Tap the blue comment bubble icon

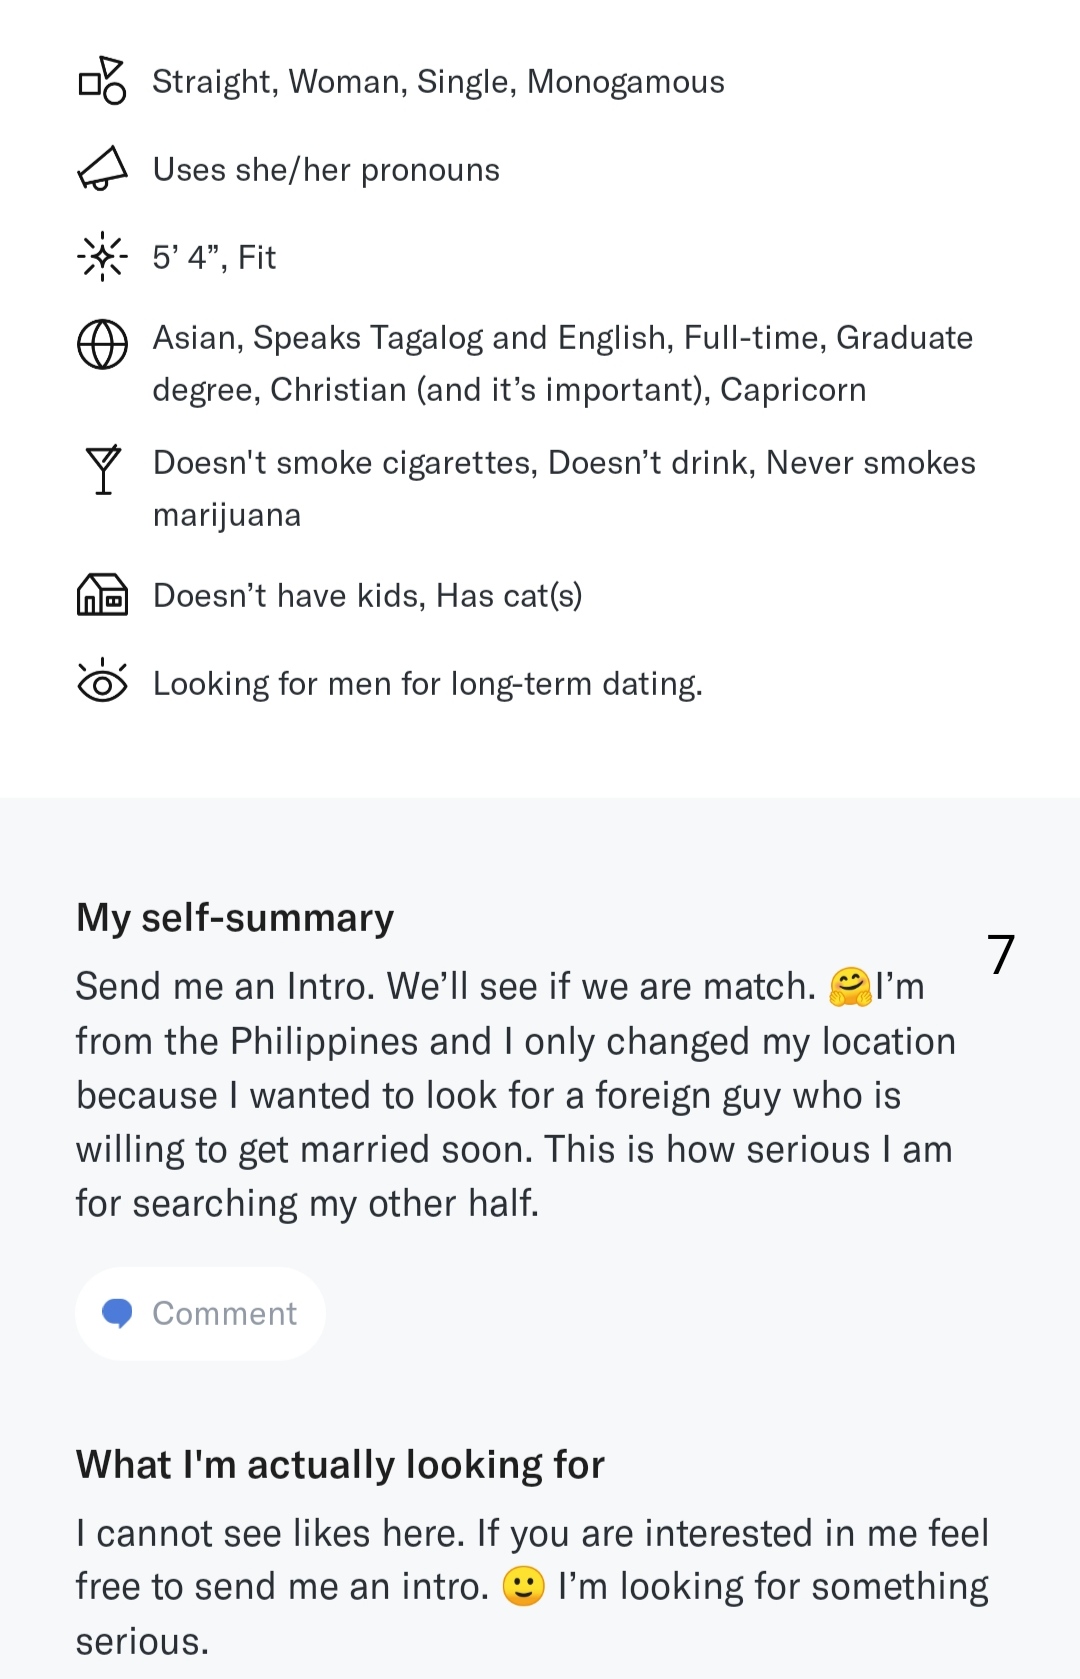[x=118, y=1313]
